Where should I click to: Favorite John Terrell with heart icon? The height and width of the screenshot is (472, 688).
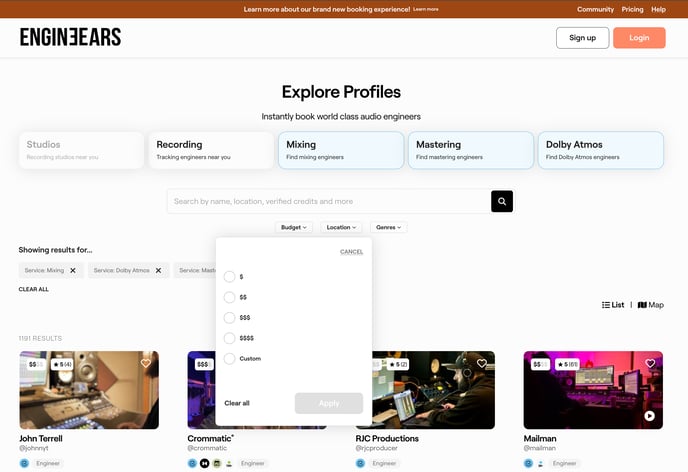click(x=146, y=363)
